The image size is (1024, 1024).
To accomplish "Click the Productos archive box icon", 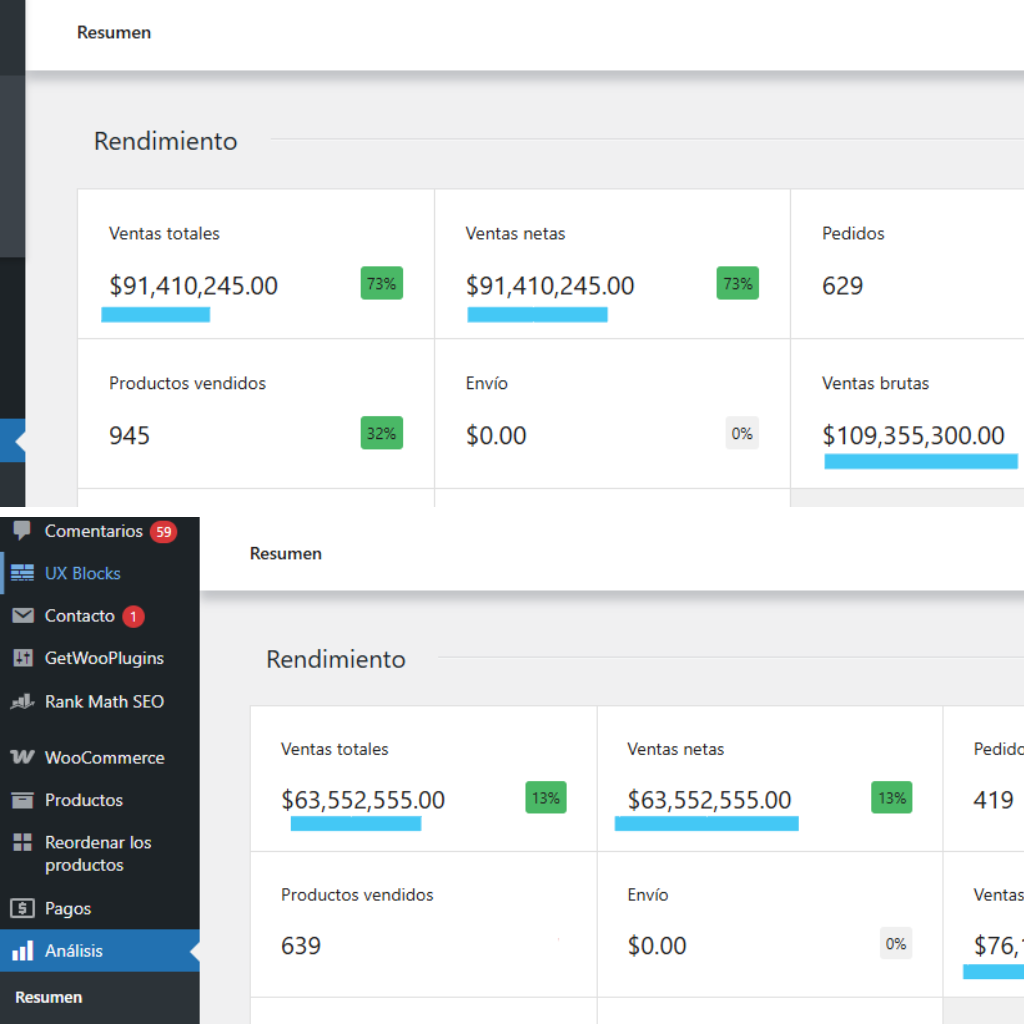I will pyautogui.click(x=22, y=800).
